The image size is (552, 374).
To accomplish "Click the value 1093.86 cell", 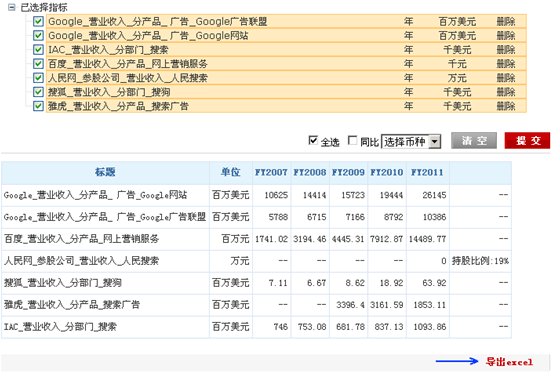I will point(428,327).
